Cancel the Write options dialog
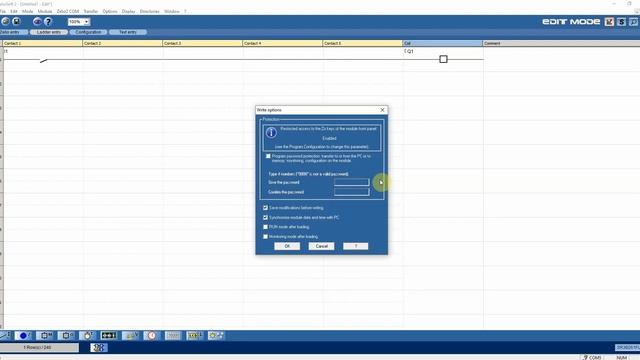The height and width of the screenshot is (360, 640). point(321,246)
